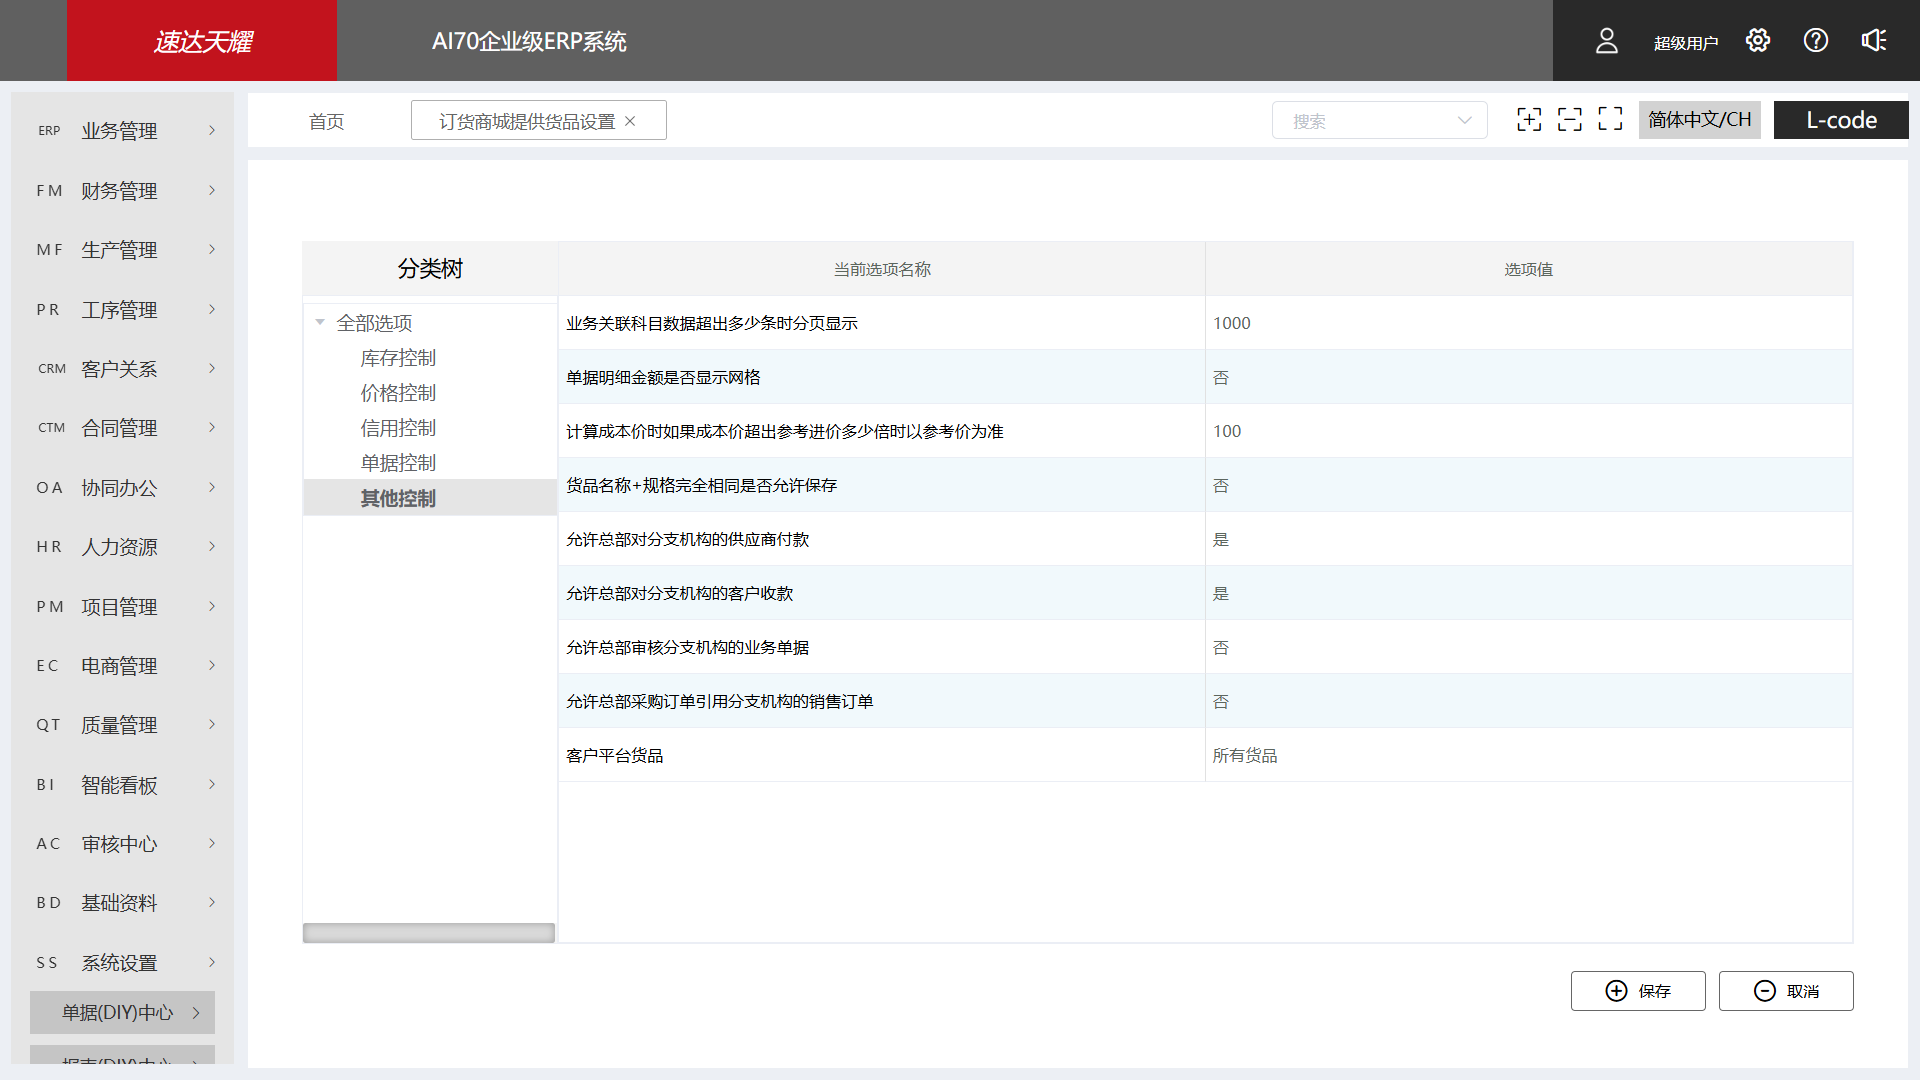This screenshot has height=1080, width=1920.
Task: Switch to the 首页 tab
Action: click(326, 121)
